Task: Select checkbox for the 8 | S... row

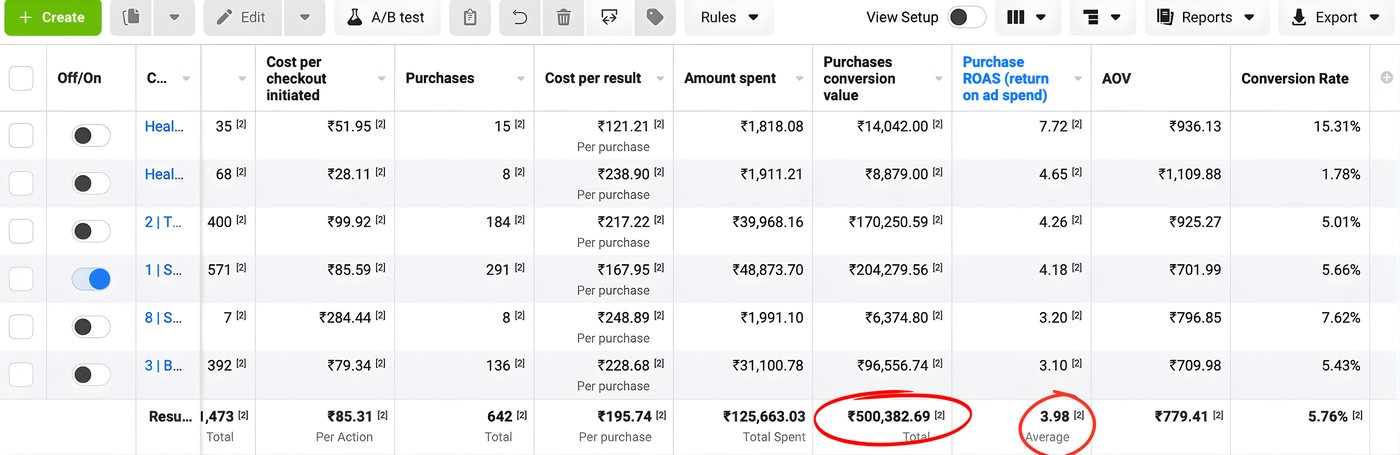Action: (21, 326)
